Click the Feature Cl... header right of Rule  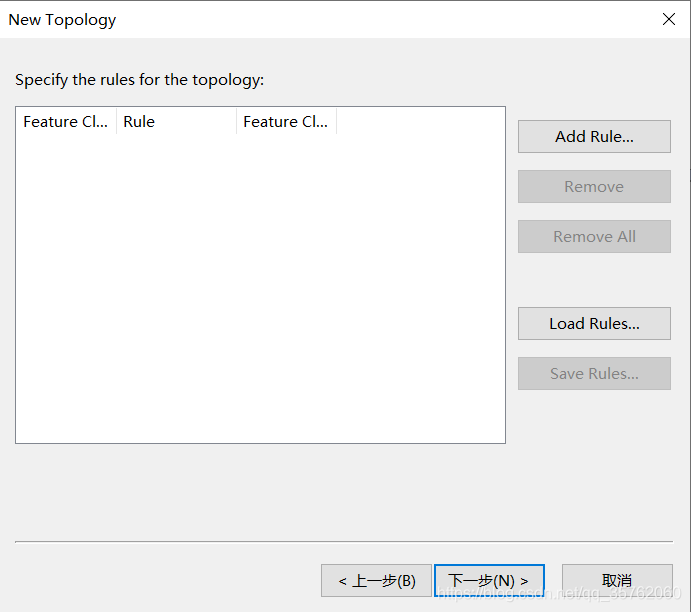click(286, 122)
